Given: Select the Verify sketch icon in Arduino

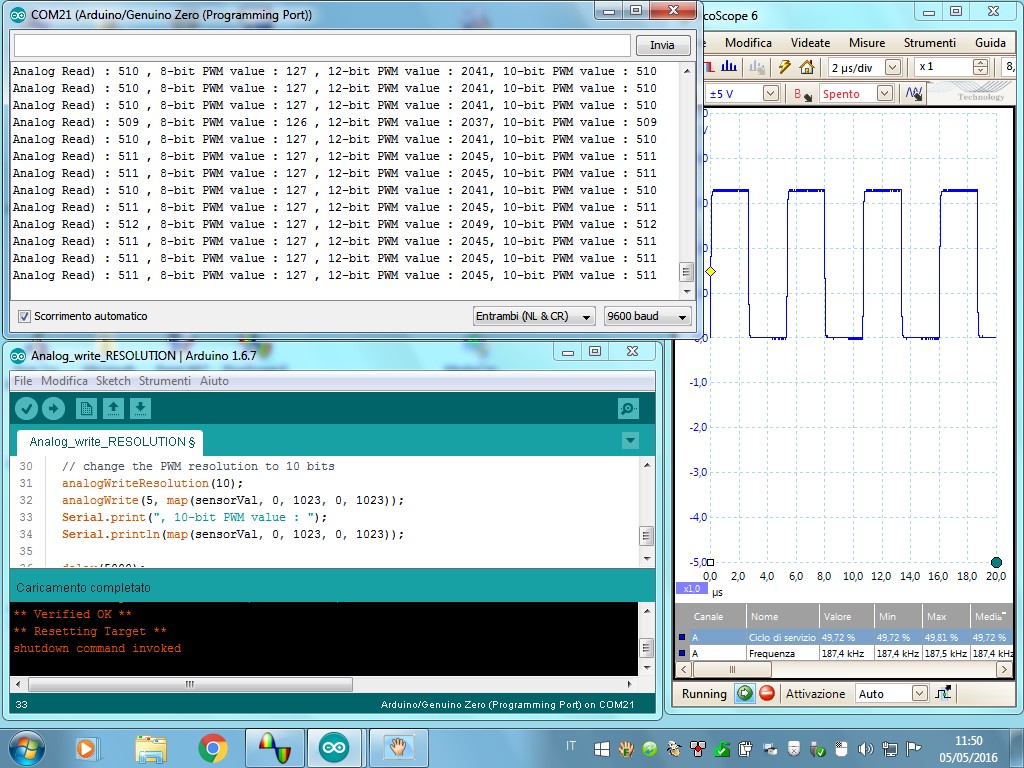Looking at the screenshot, I should click(x=27, y=408).
